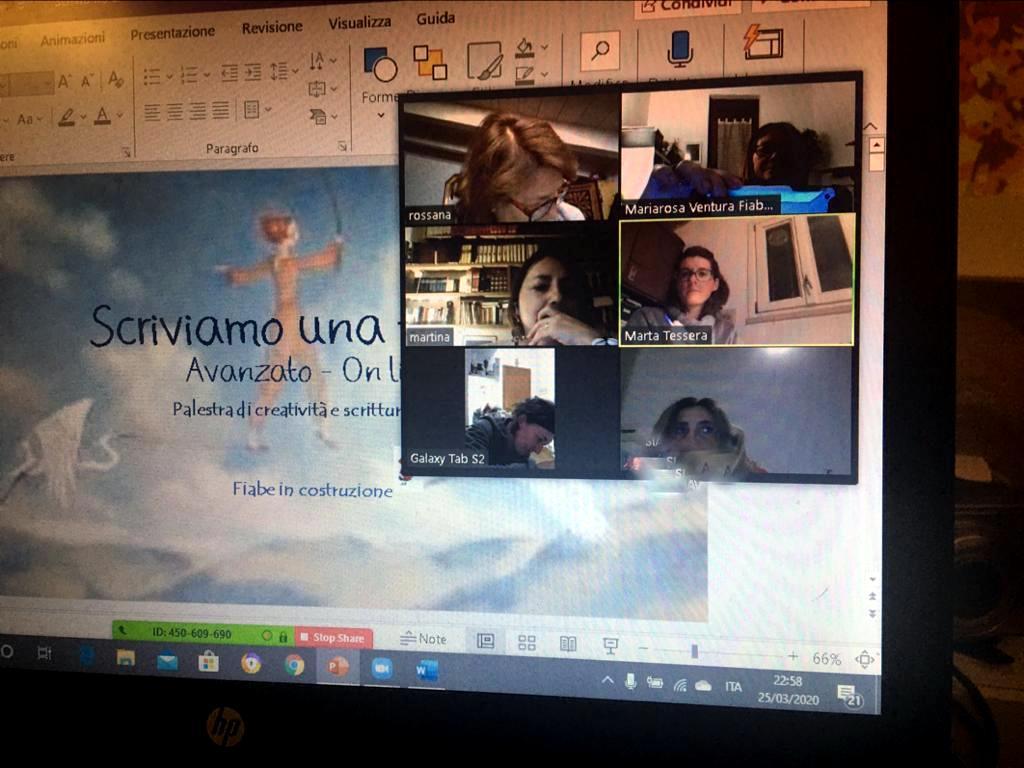
Task: Open Quick Styles brush icon
Action: point(484,60)
